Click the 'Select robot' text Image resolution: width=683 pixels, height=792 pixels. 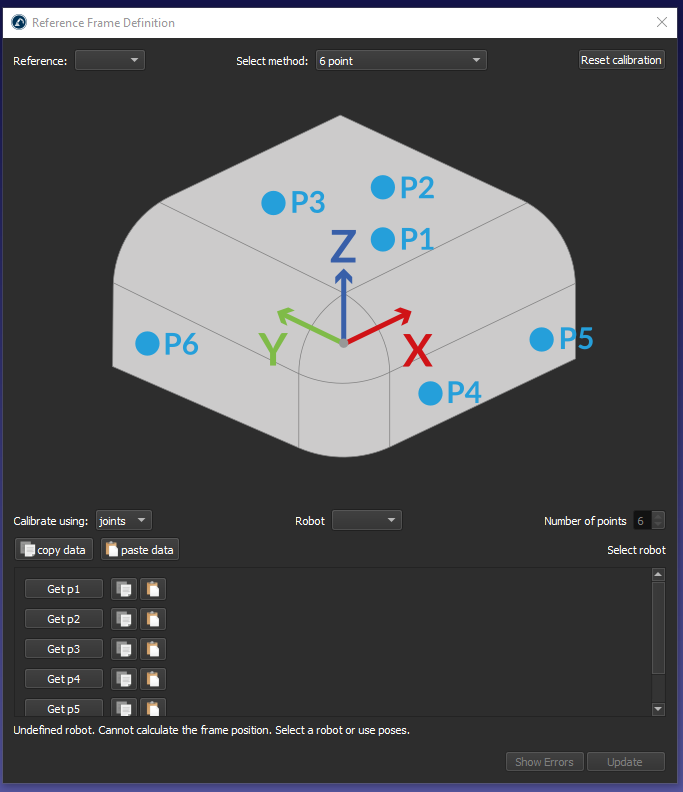point(637,550)
